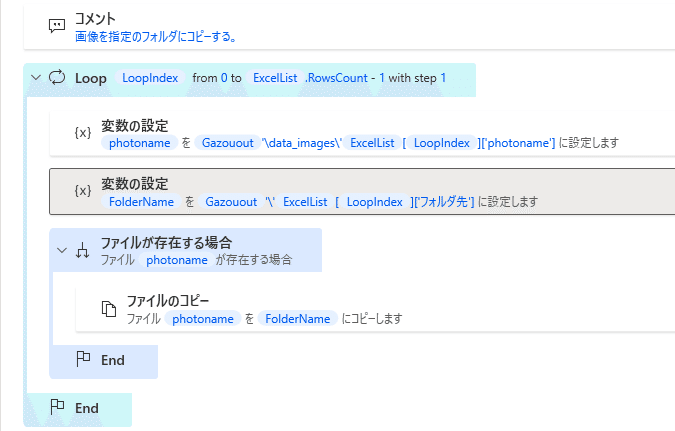Click the comment speech bubble icon
This screenshot has width=675, height=431.
click(x=57, y=26)
